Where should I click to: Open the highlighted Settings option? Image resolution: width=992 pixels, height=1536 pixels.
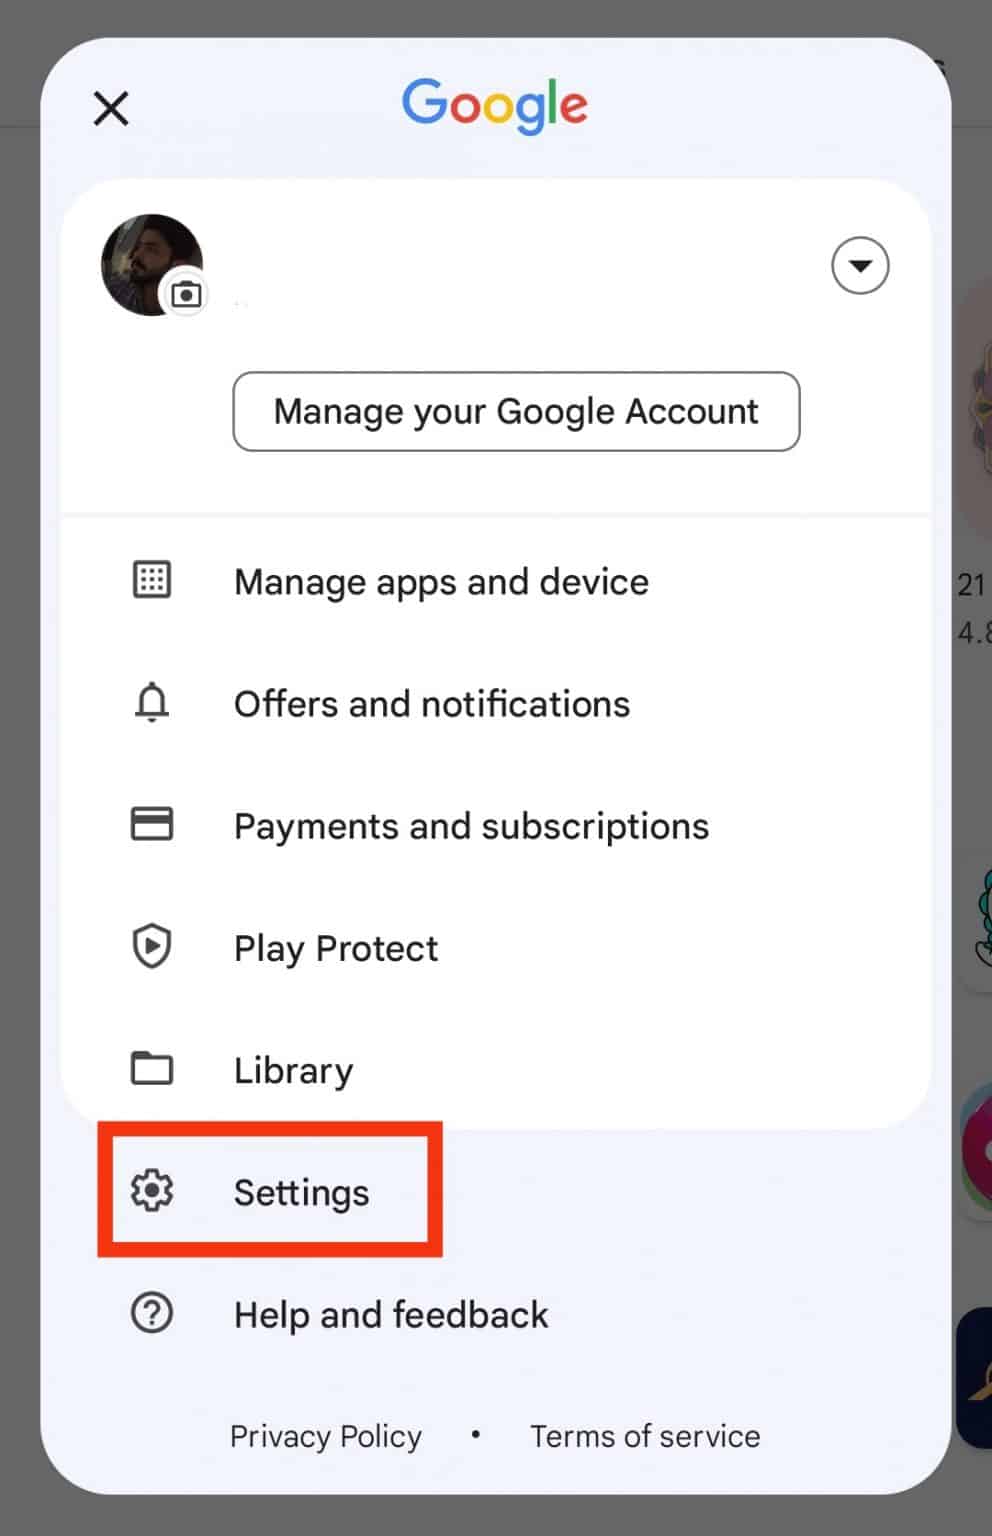tap(300, 1191)
